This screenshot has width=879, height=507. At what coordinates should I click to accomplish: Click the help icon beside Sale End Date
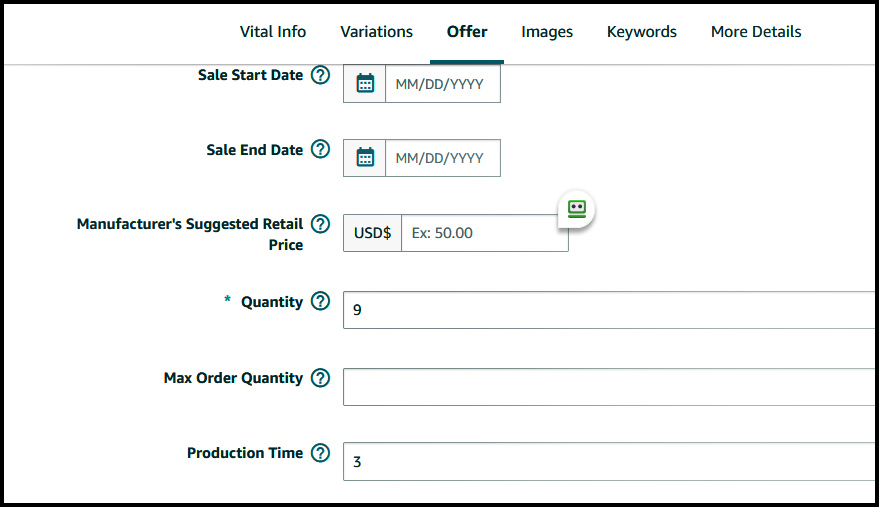321,149
